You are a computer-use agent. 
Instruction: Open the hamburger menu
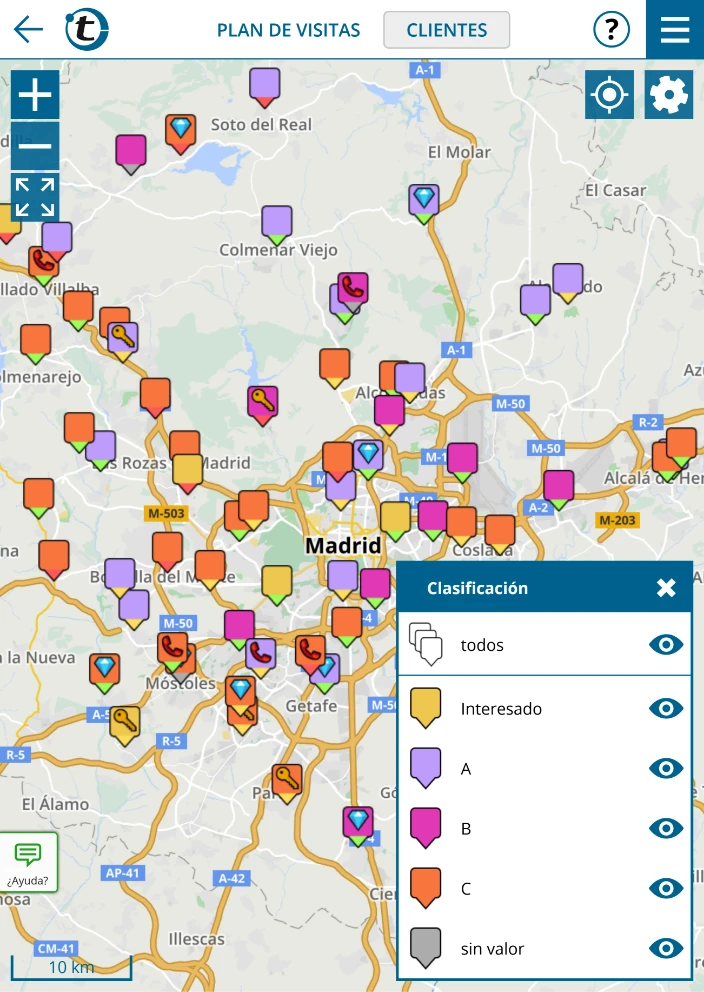point(675,30)
